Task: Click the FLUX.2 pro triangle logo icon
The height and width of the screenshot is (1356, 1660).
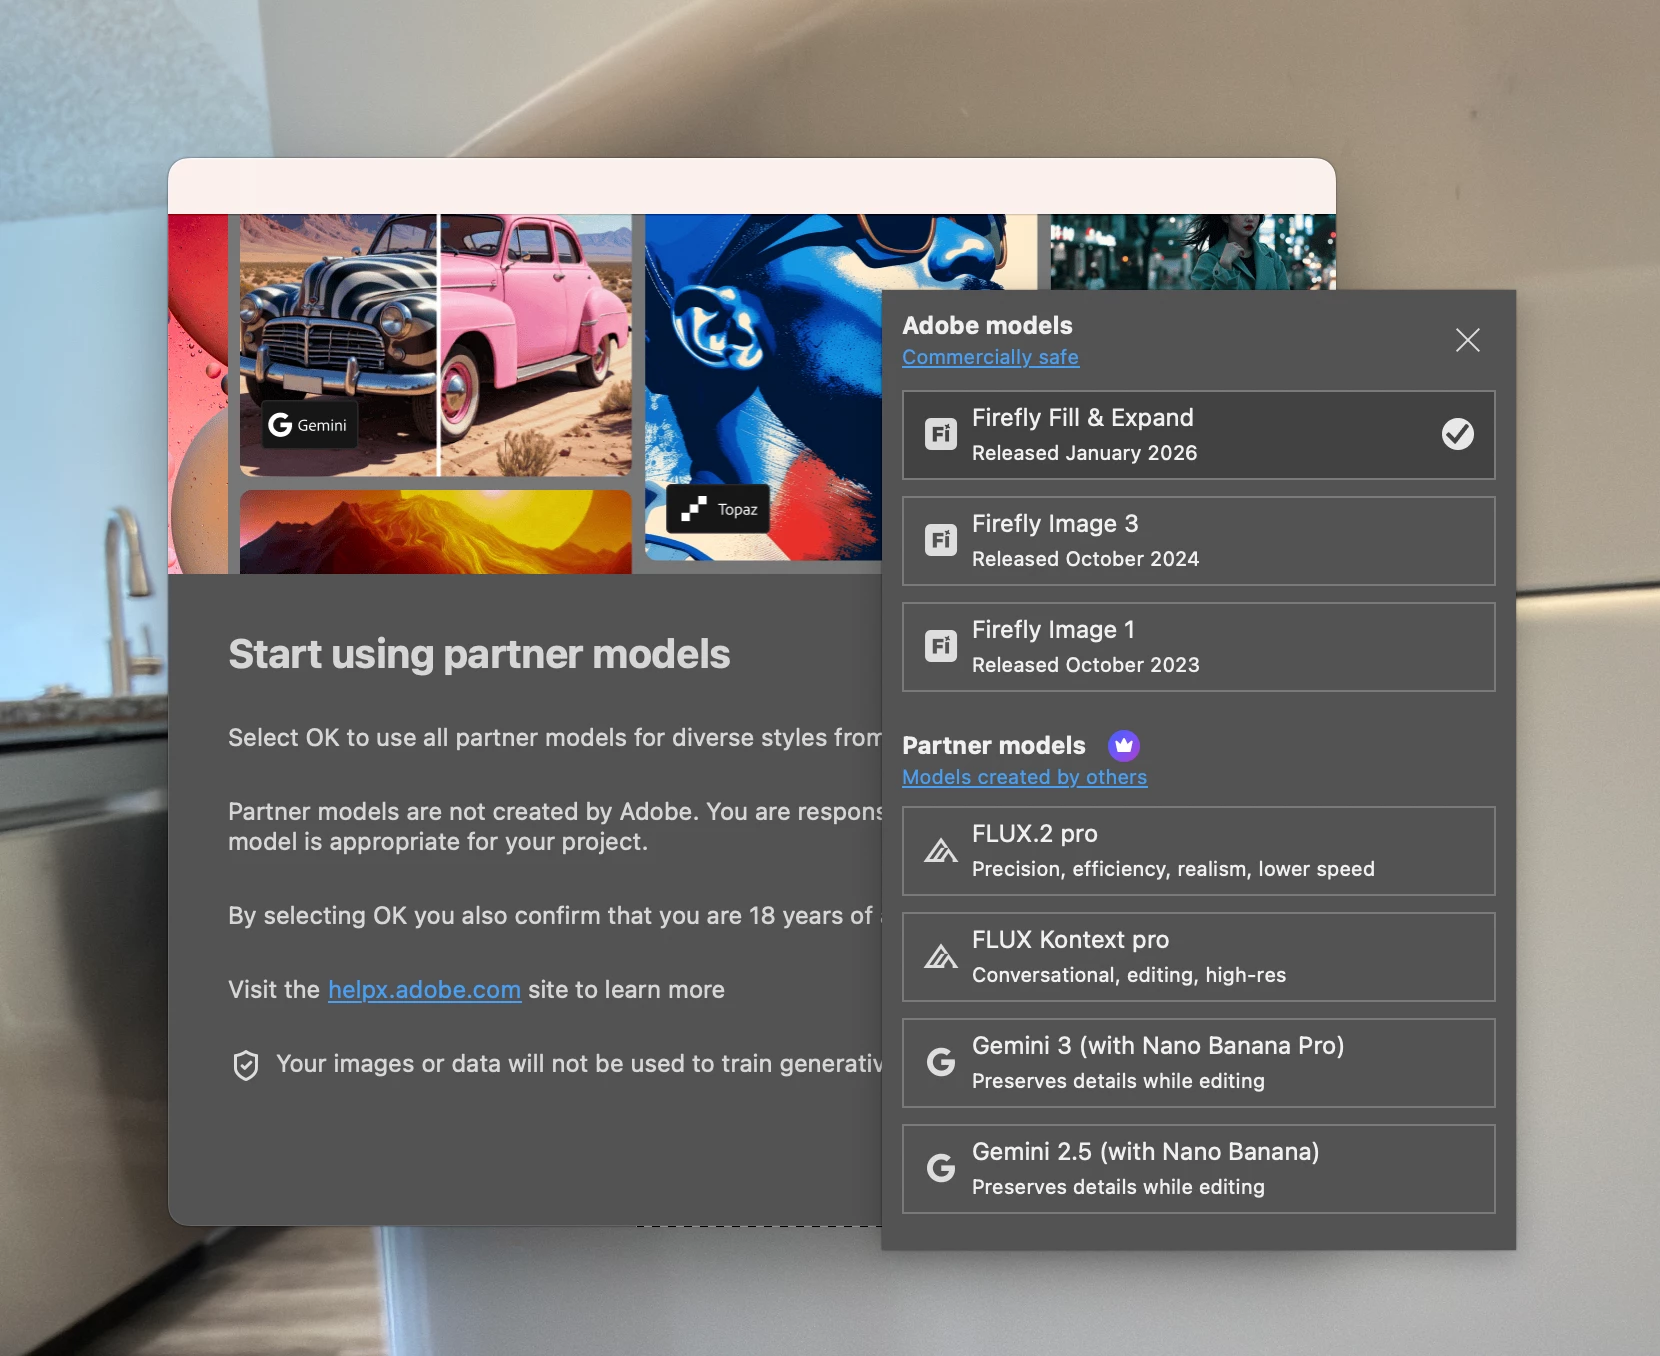Action: (x=940, y=851)
